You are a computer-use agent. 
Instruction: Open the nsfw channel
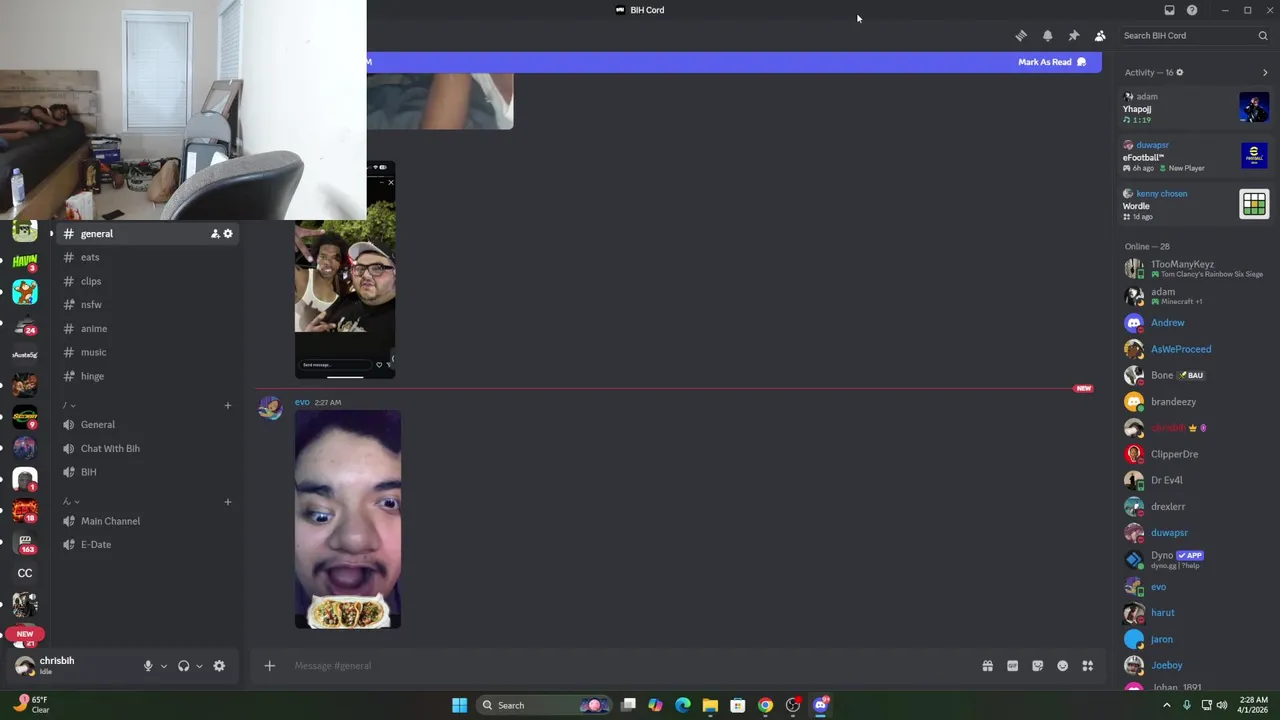[147, 304]
